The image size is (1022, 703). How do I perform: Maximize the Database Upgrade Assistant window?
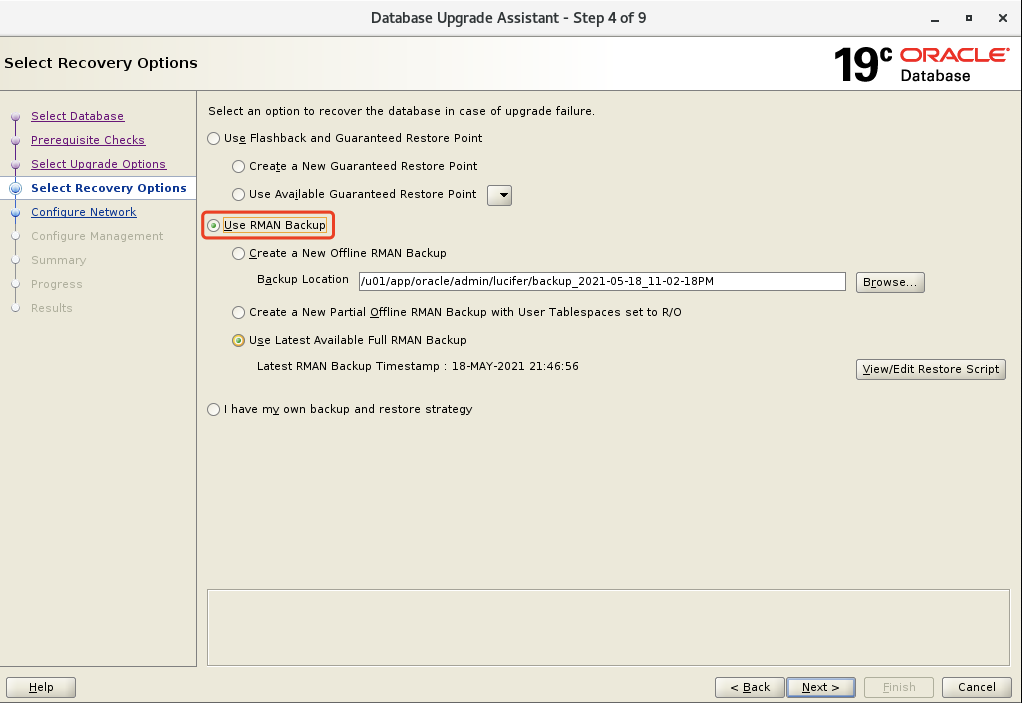pos(969,18)
